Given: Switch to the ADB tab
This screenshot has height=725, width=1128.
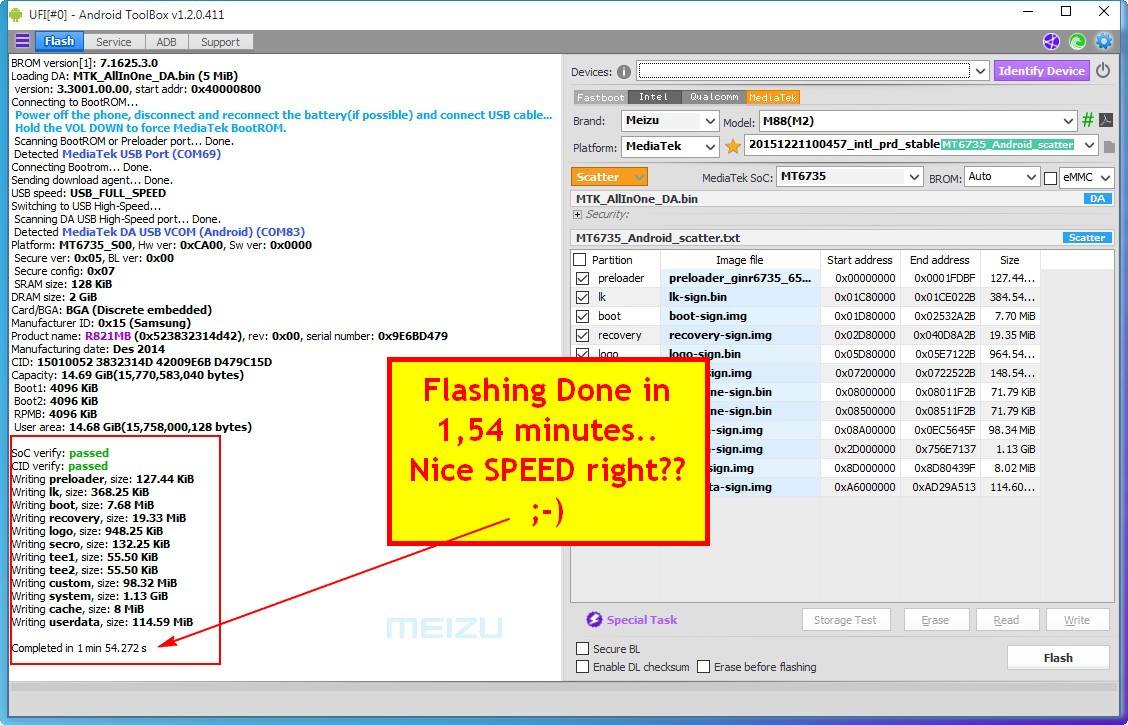Looking at the screenshot, I should click(166, 42).
